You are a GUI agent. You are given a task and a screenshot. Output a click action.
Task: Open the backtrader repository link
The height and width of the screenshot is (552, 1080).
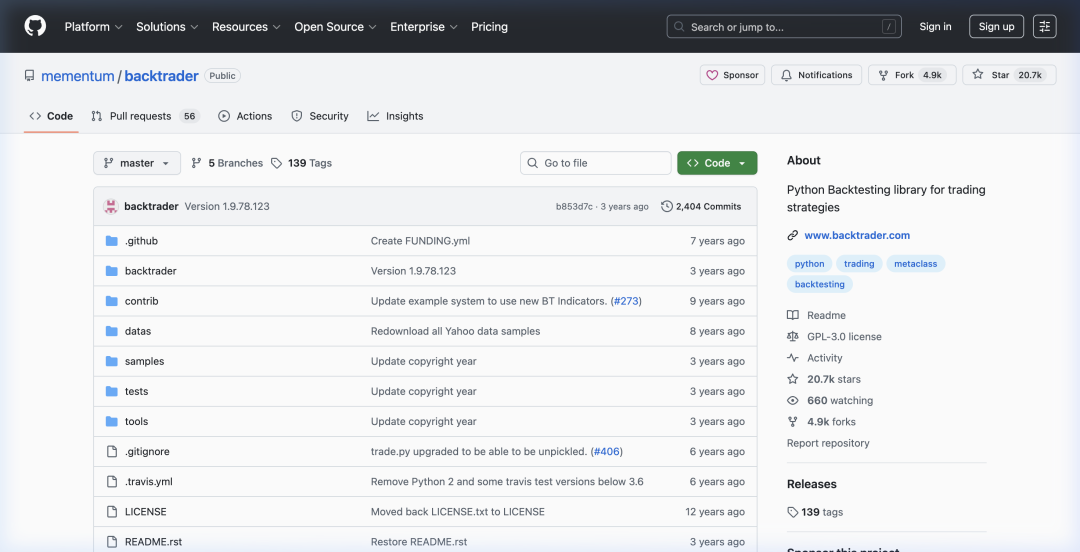pyautogui.click(x=161, y=76)
